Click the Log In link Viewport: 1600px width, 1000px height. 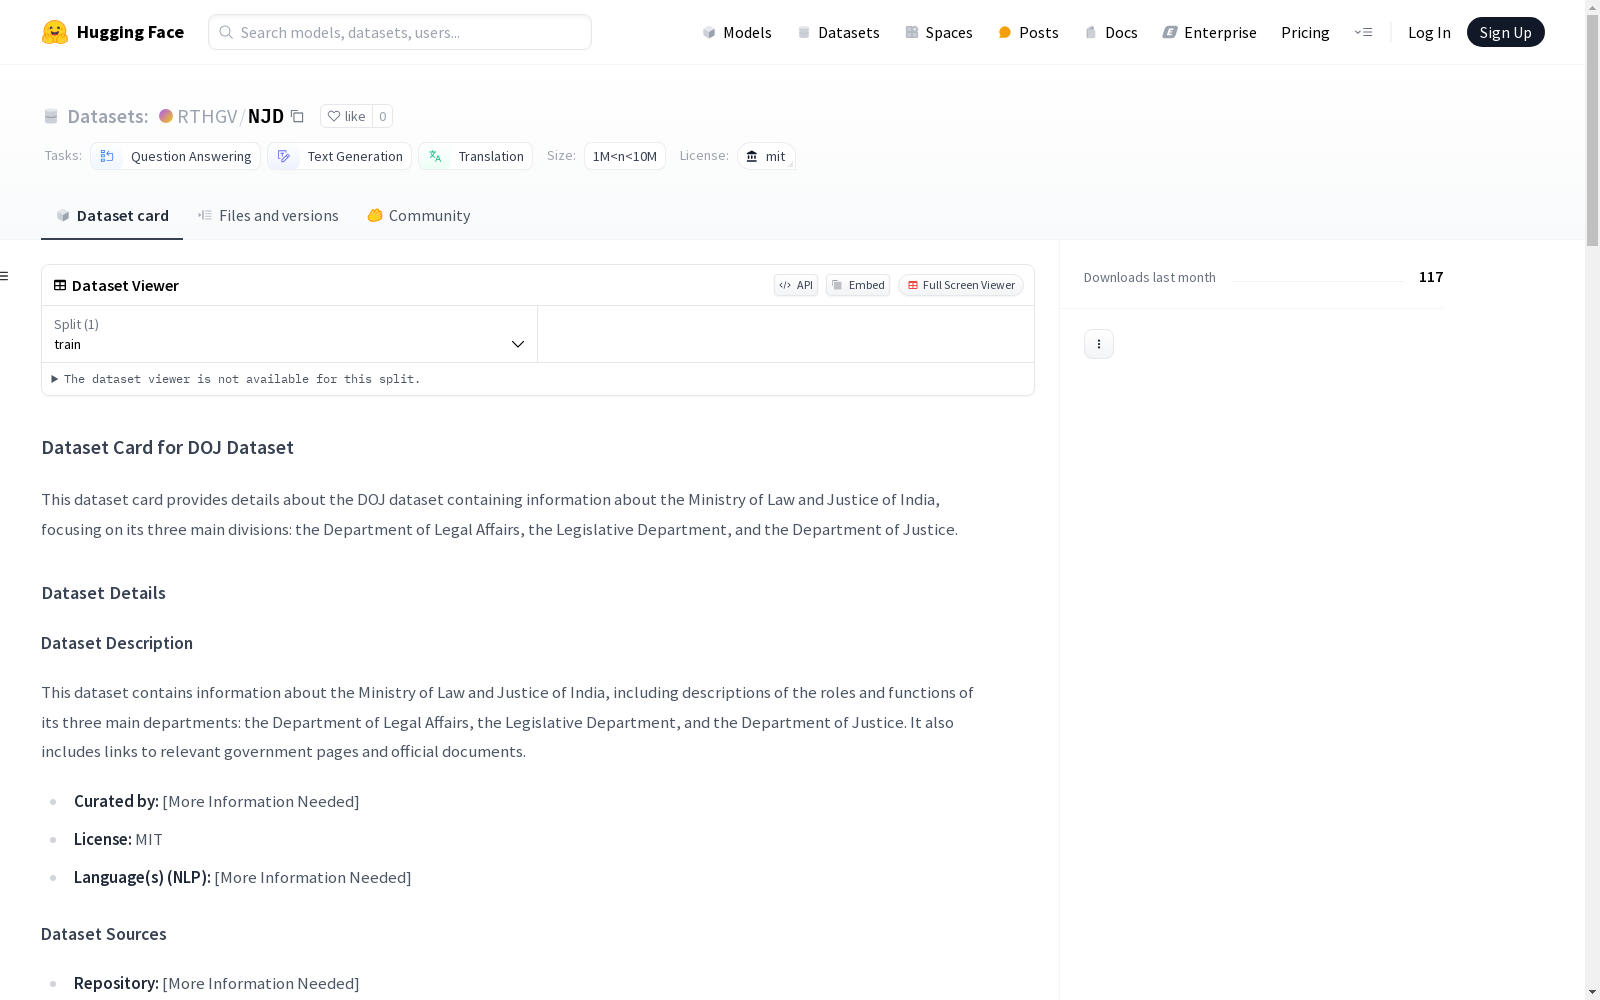1429,32
